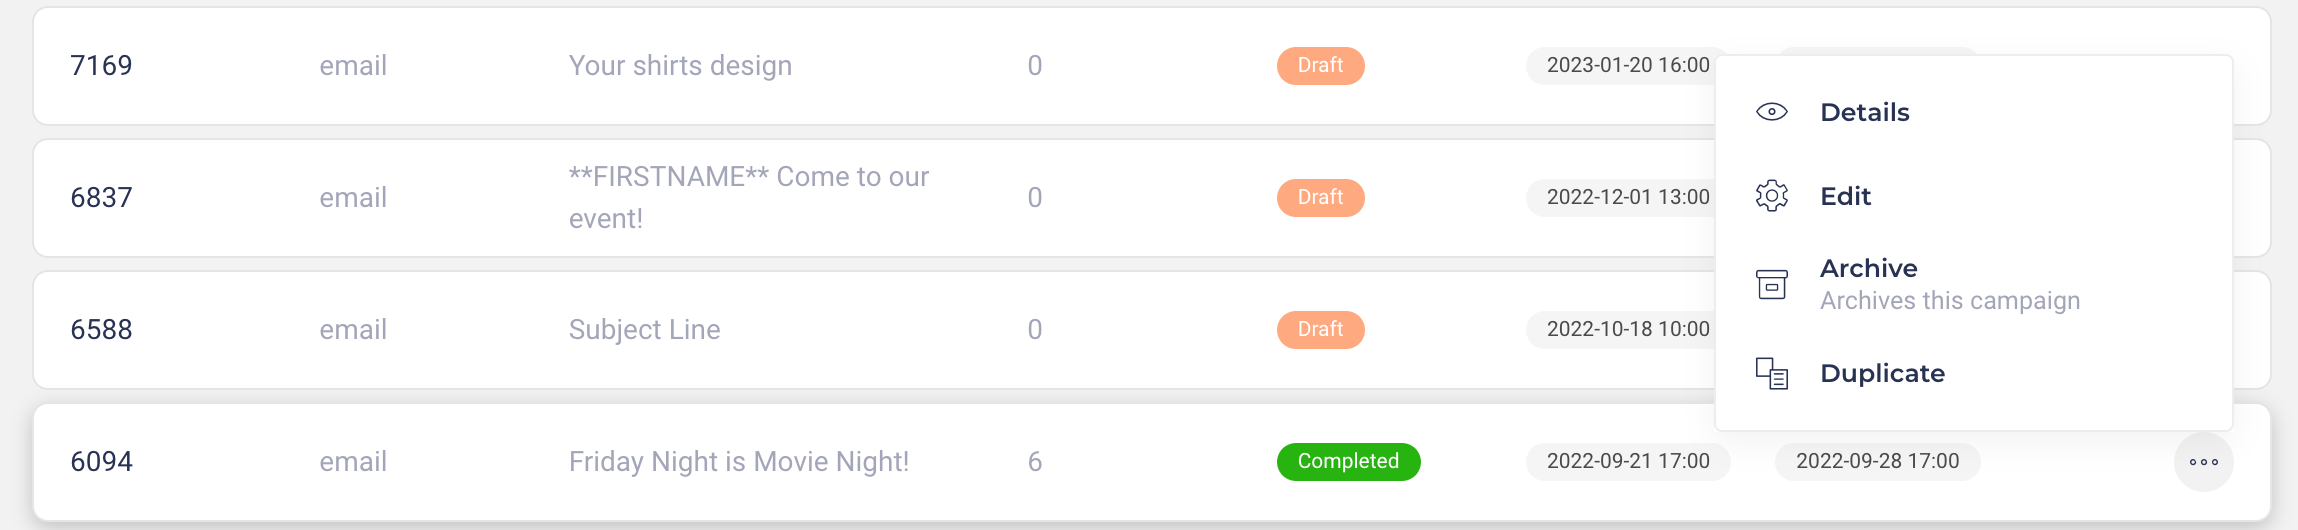The width and height of the screenshot is (2298, 530).
Task: Click the gear icon beside Edit
Action: (1771, 196)
